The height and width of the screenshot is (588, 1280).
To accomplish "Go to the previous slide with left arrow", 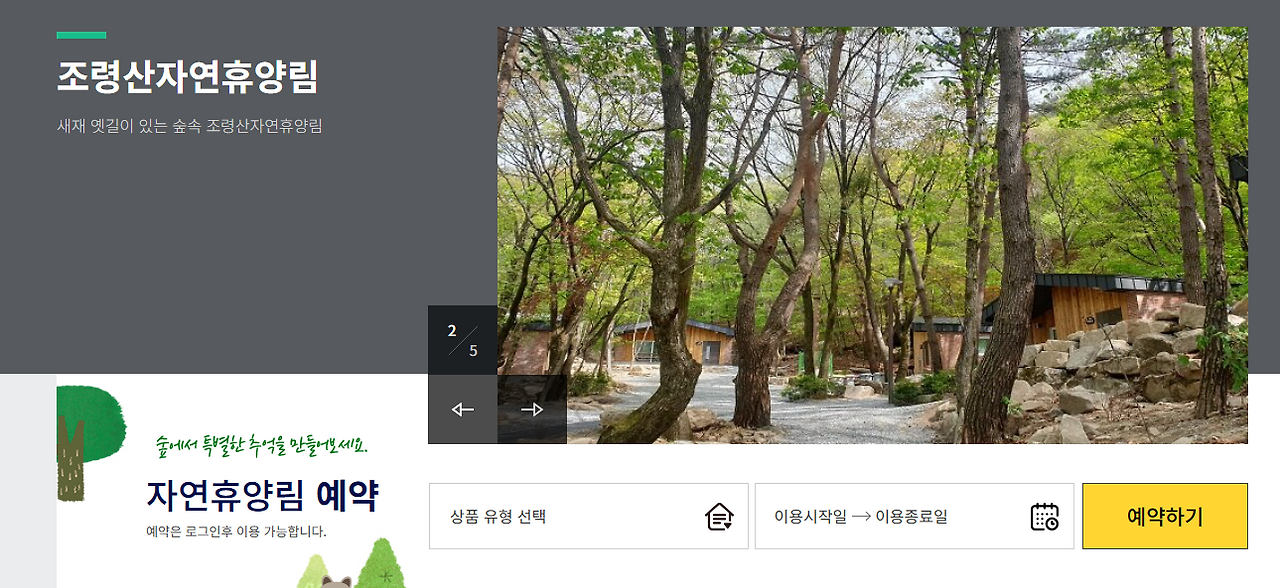I will (x=462, y=409).
